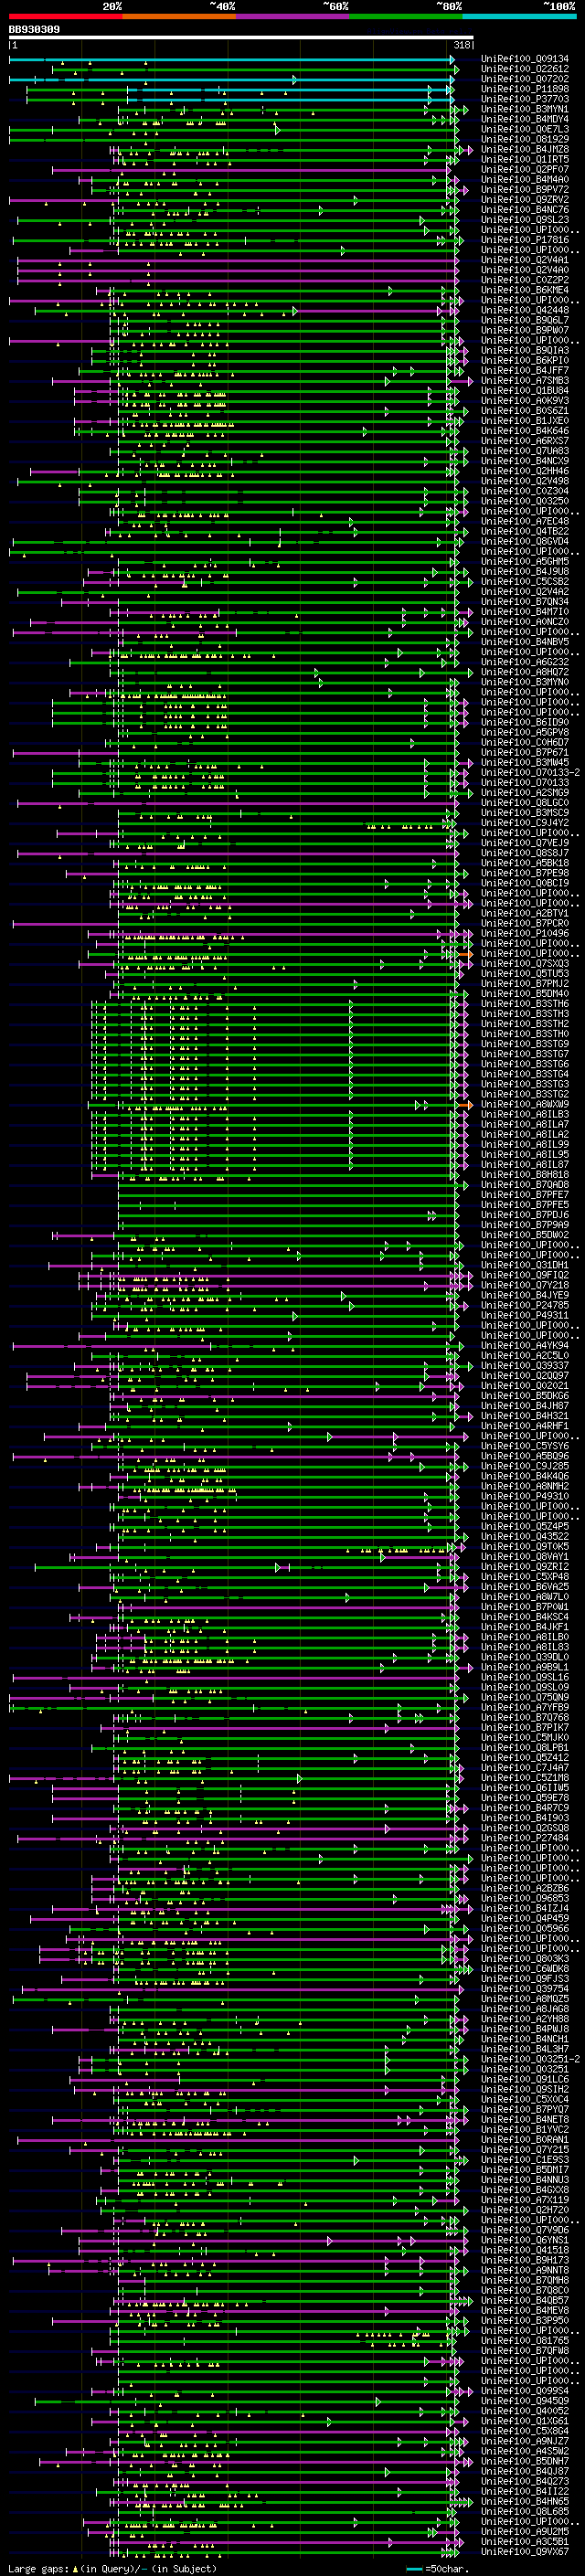585x2576 pixels.
Task: Select the UniRef100_B8H818 label
Action: pos(524,1175)
